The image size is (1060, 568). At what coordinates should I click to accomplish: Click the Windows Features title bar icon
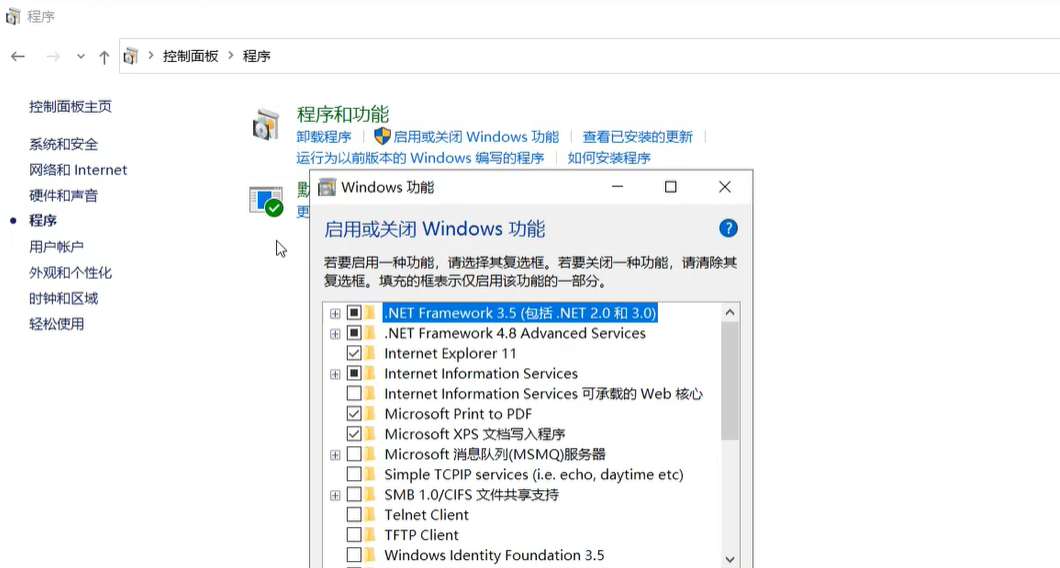[x=327, y=187]
